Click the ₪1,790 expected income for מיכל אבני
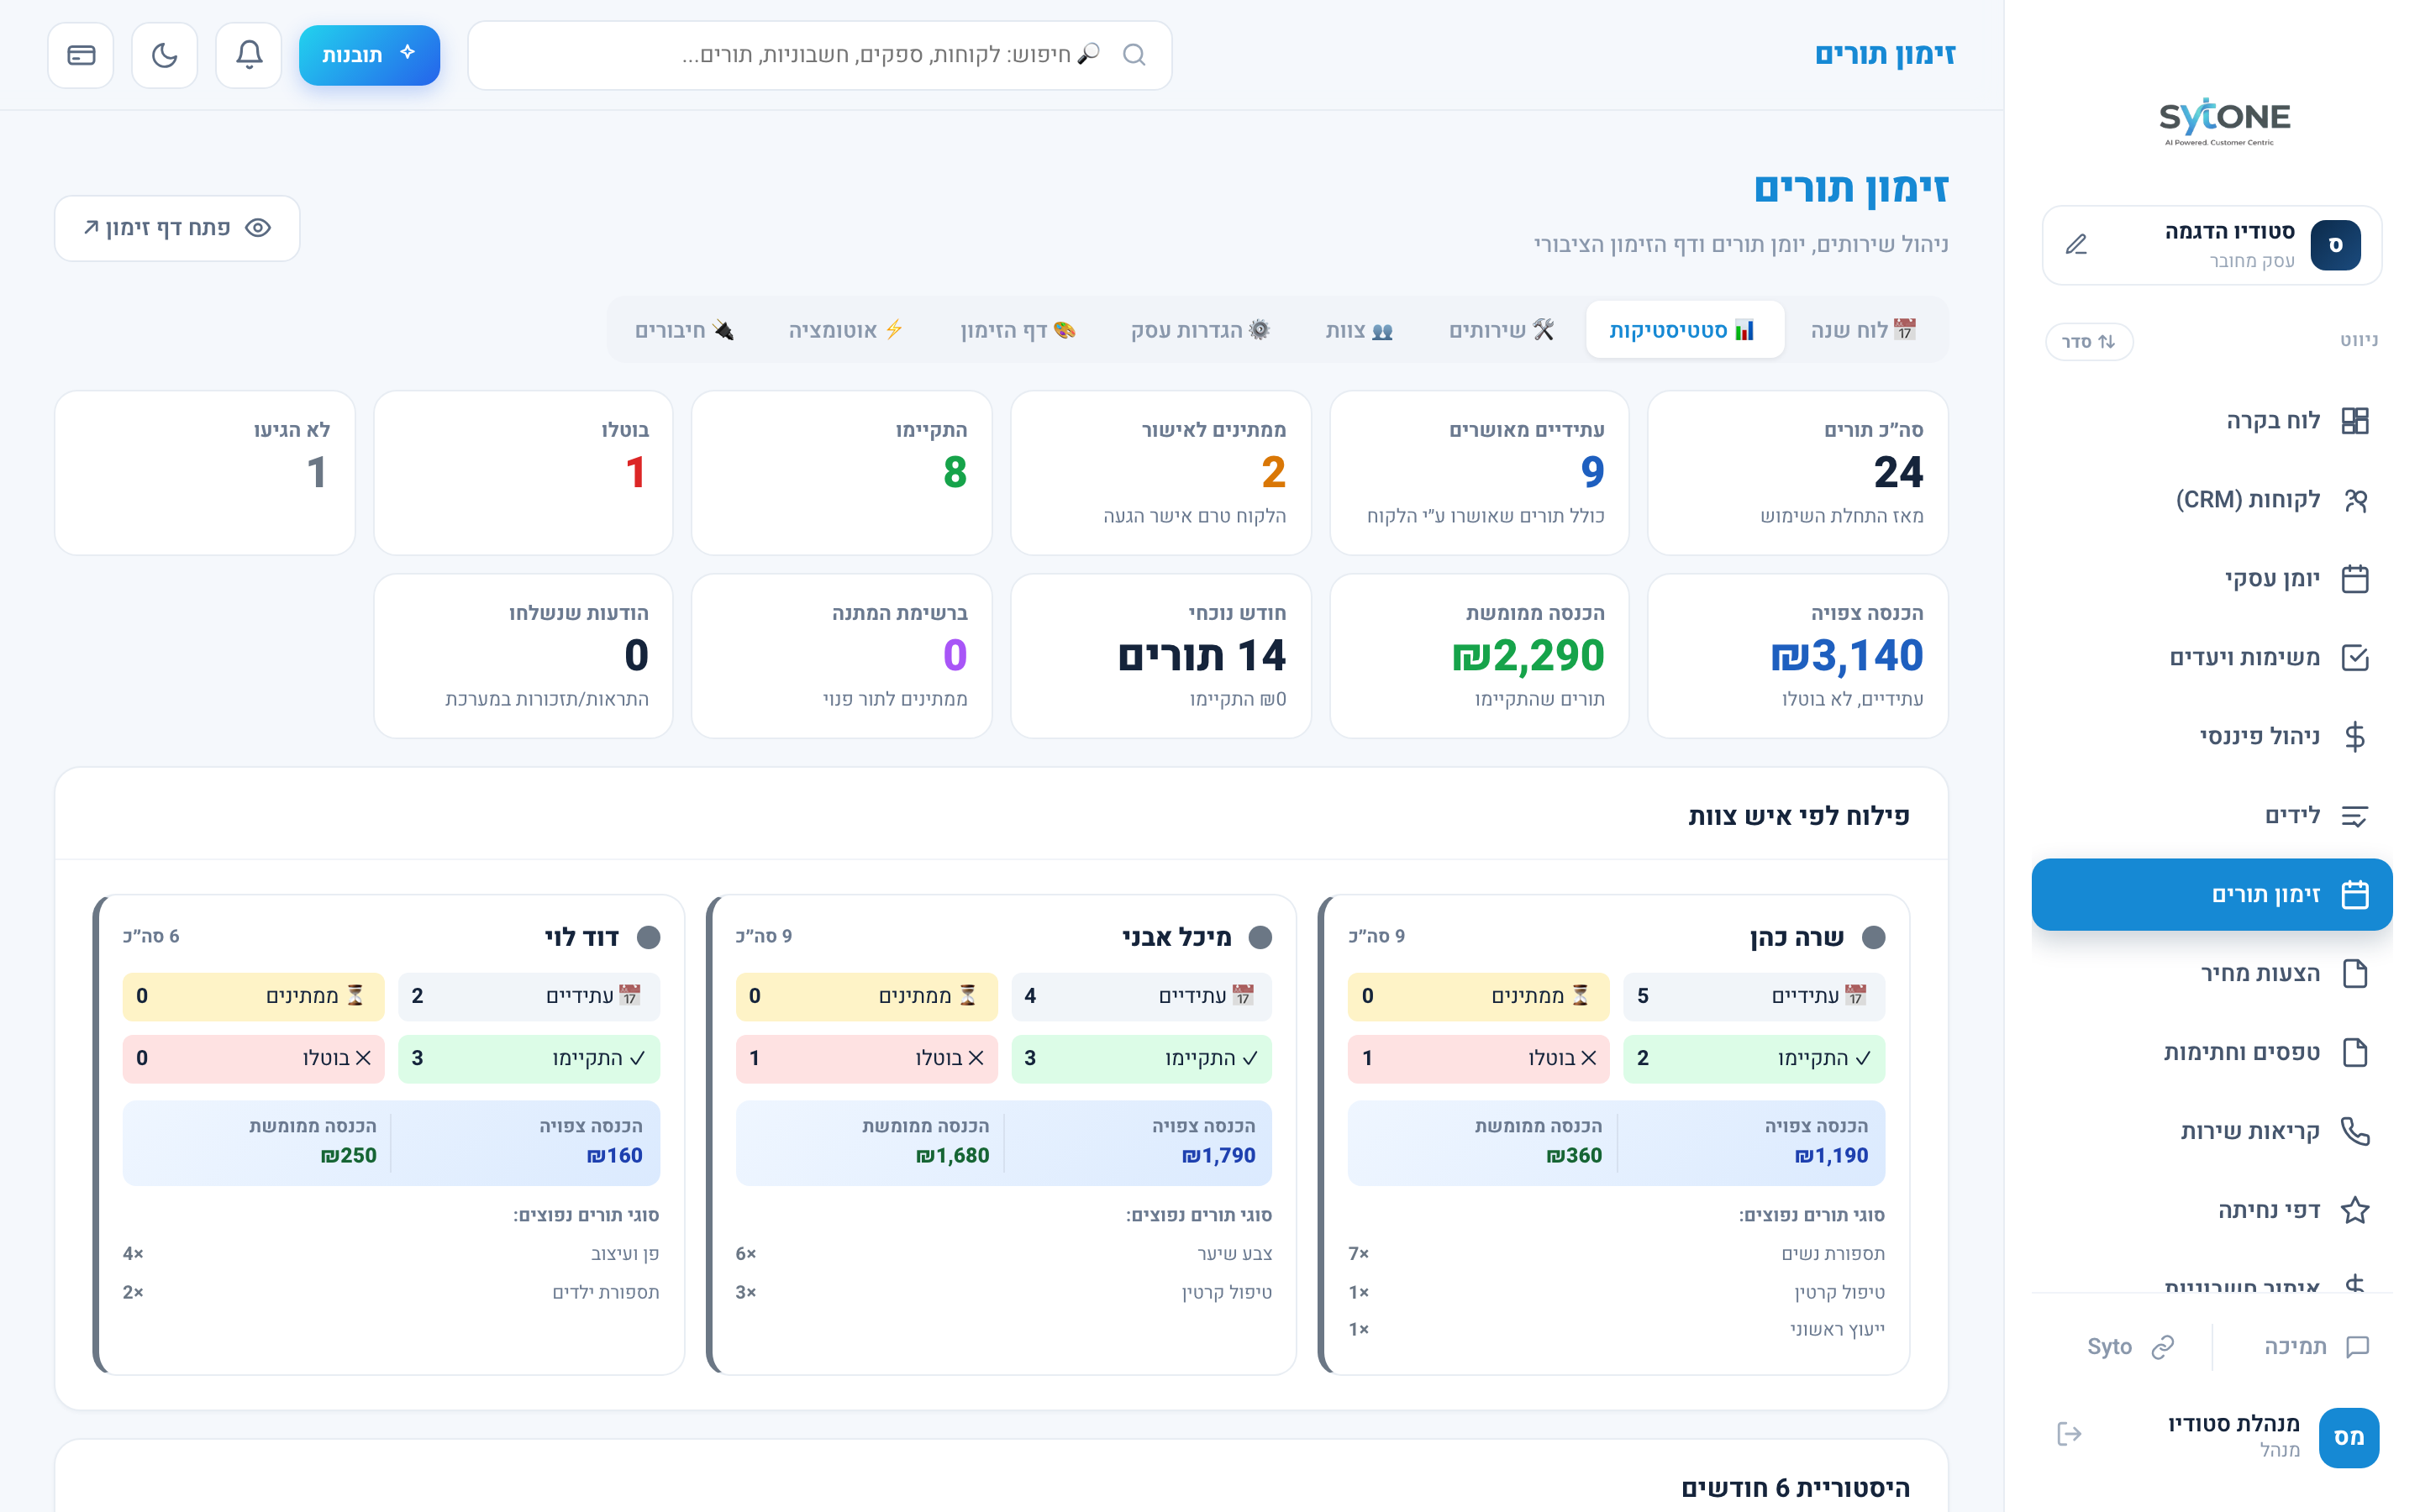 1218,1155
